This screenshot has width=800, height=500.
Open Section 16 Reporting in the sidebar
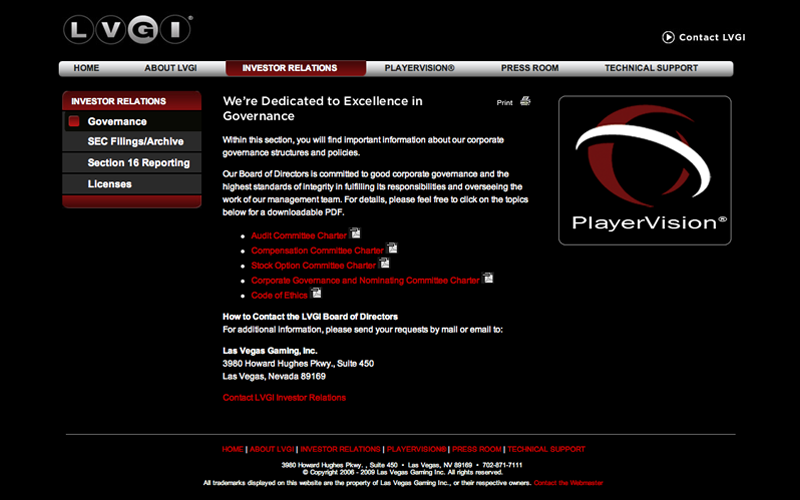138,163
